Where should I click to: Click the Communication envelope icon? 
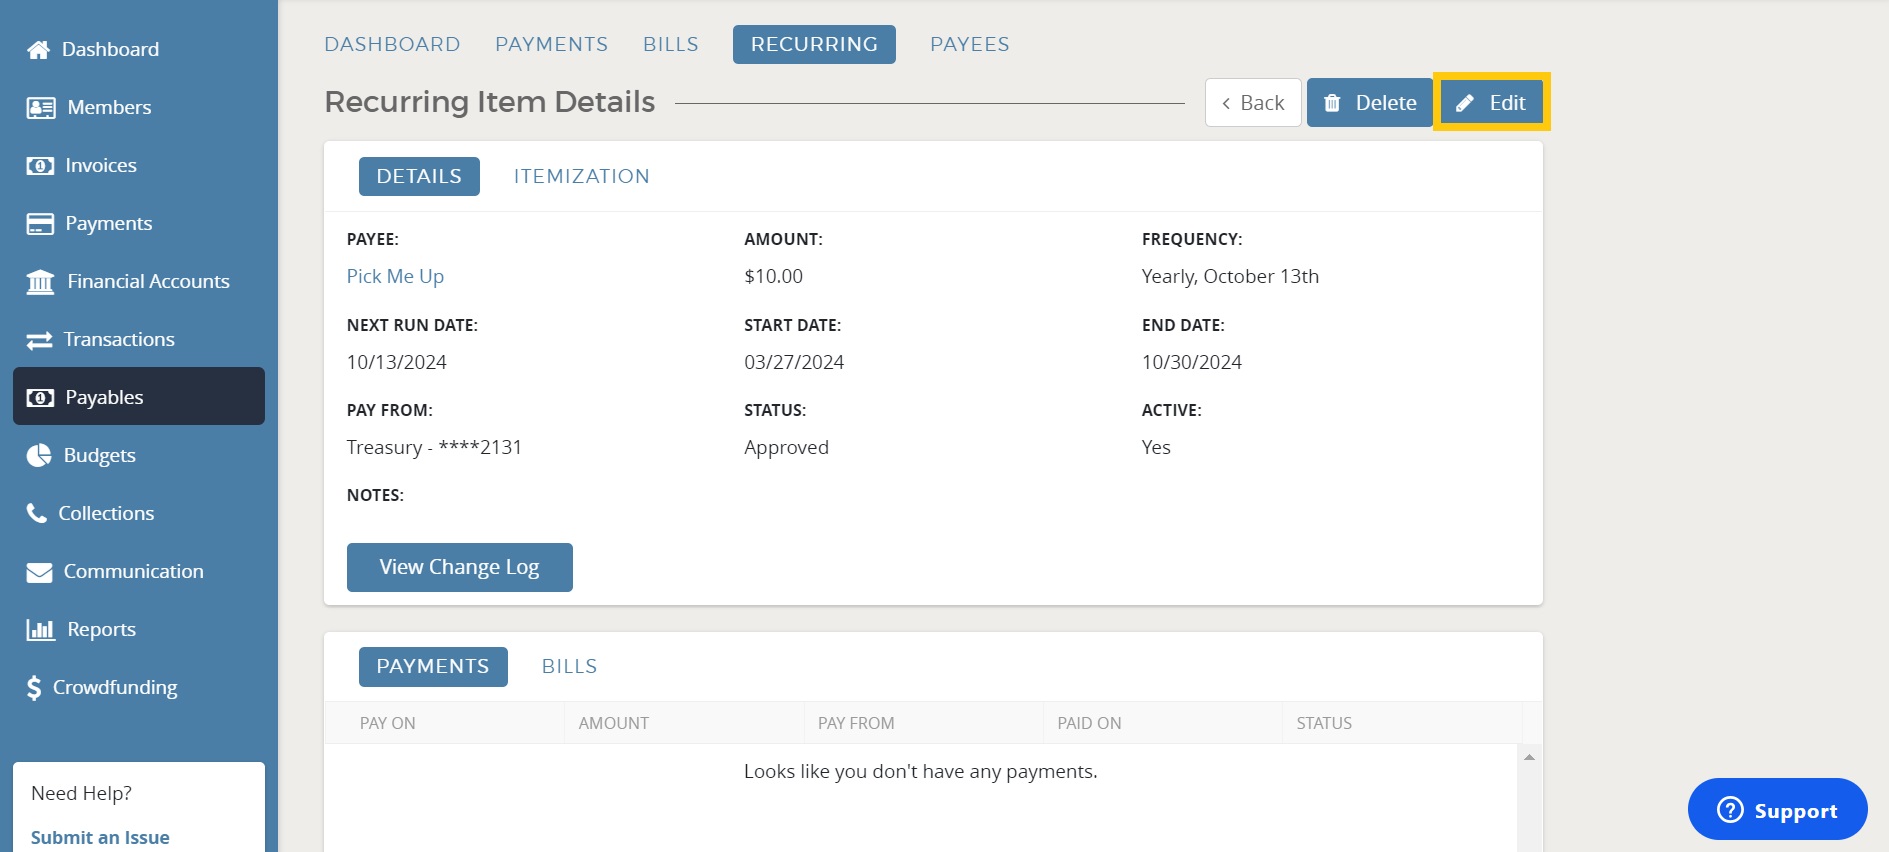point(39,572)
